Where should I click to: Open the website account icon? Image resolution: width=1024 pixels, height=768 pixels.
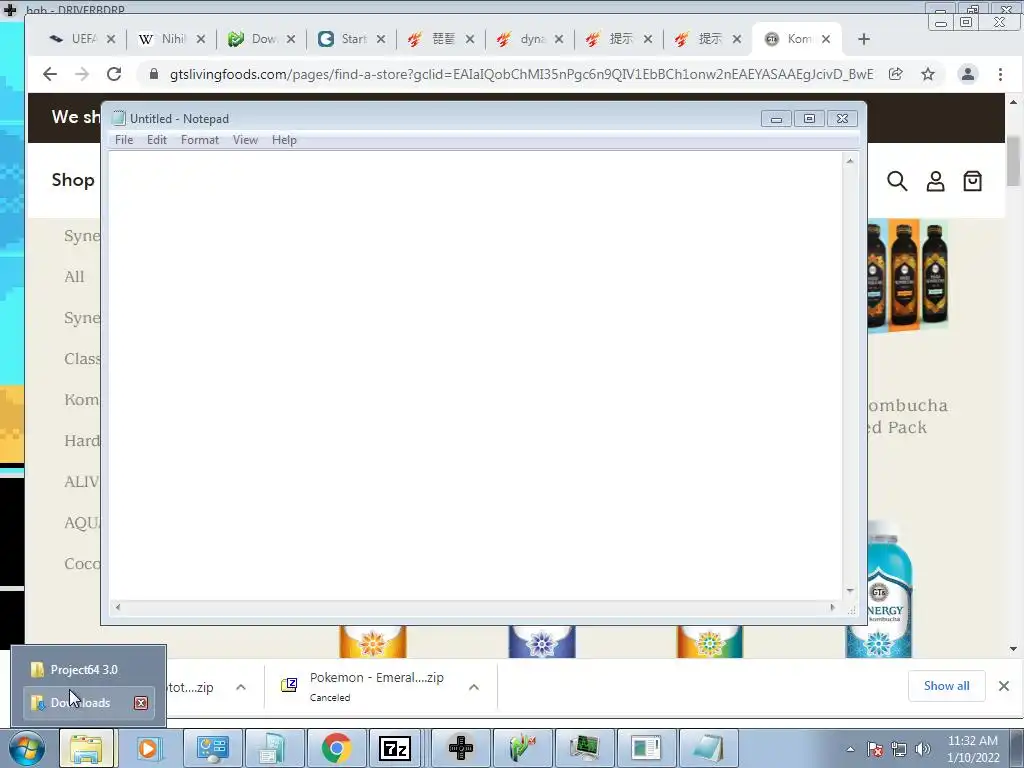935,181
